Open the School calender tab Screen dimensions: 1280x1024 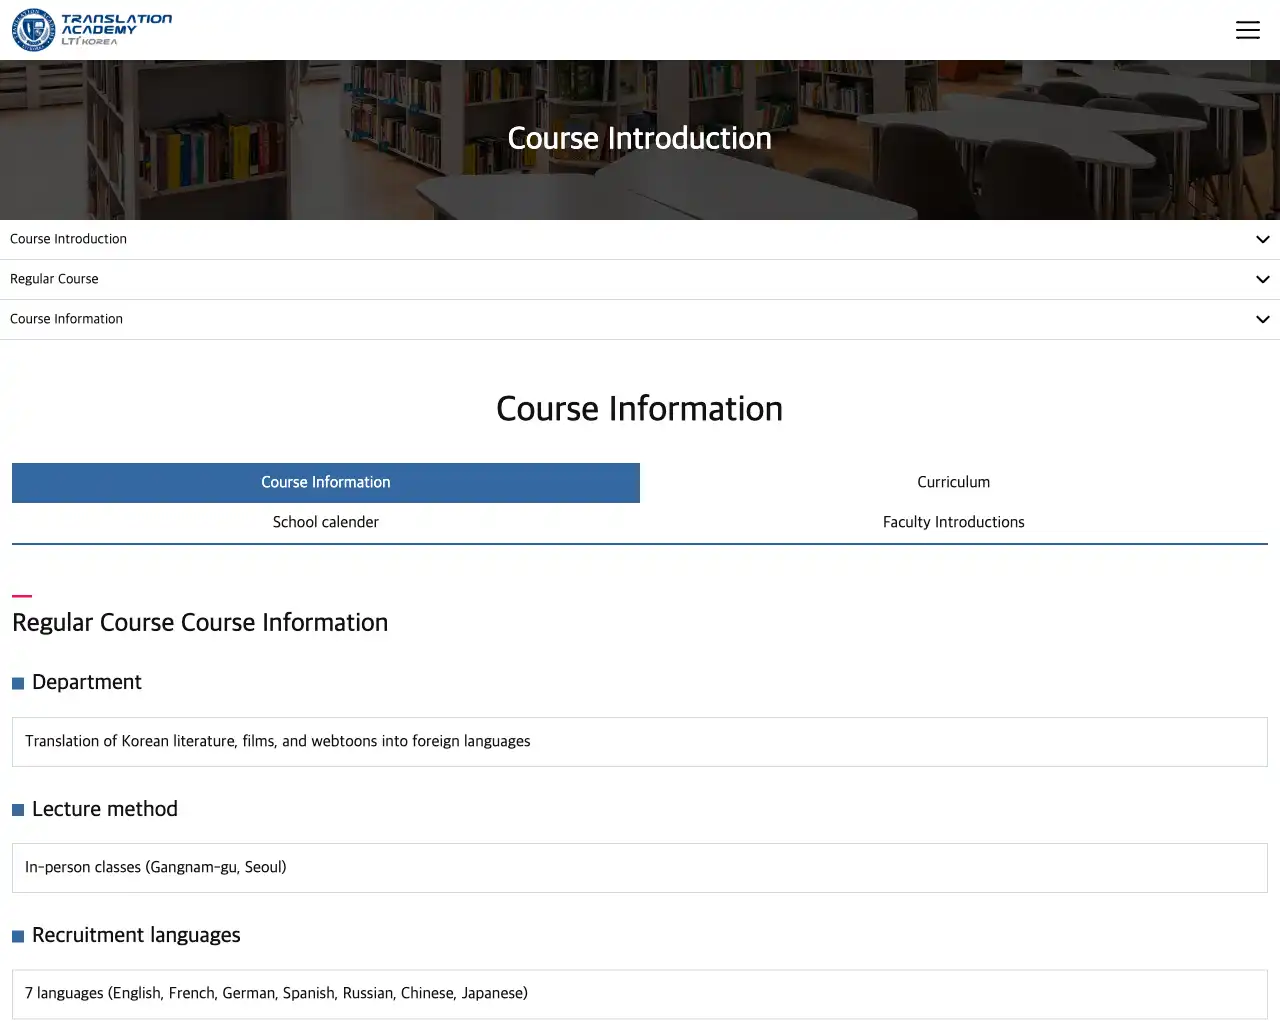tap(326, 523)
